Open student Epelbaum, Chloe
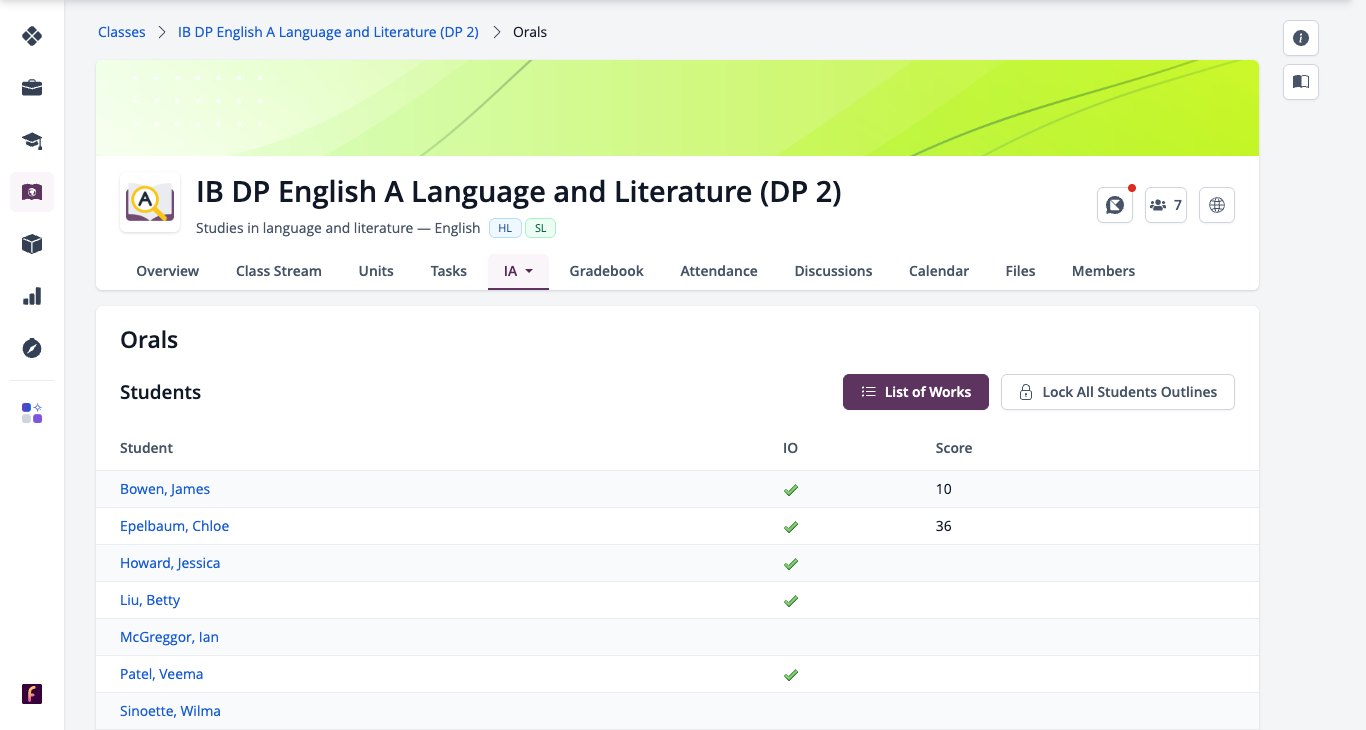This screenshot has width=1366, height=730. pos(174,526)
